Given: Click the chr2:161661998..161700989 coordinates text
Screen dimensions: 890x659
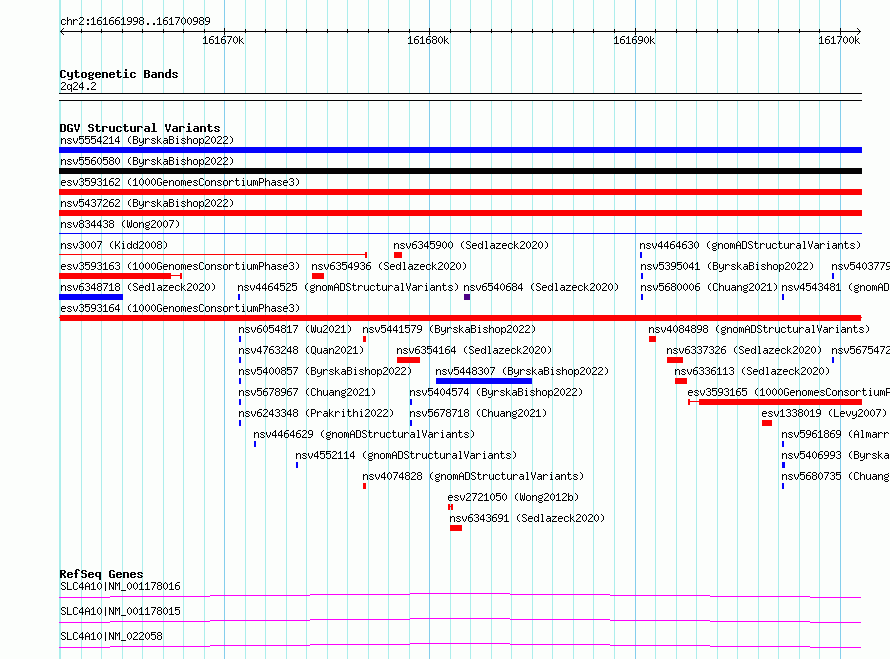Looking at the screenshot, I should click(135, 21).
